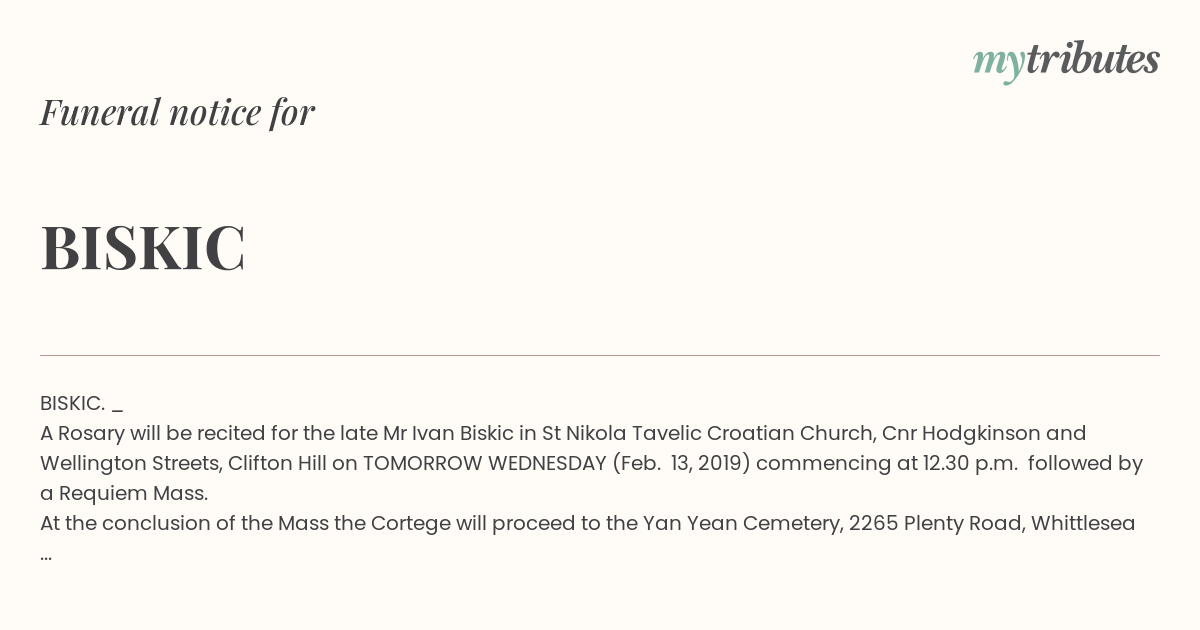1200x630 pixels.
Task: Click '2265 Plenty Road, Whittlesea' address
Action: (992, 523)
